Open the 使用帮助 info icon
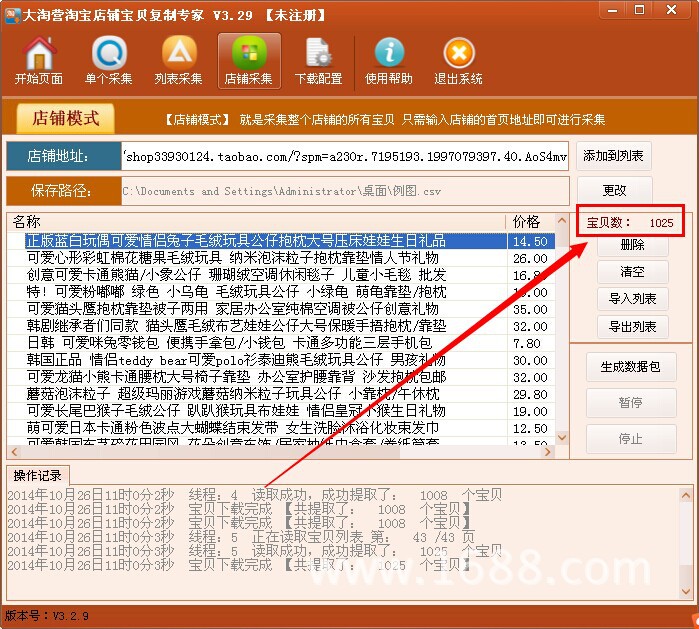 coord(389,61)
